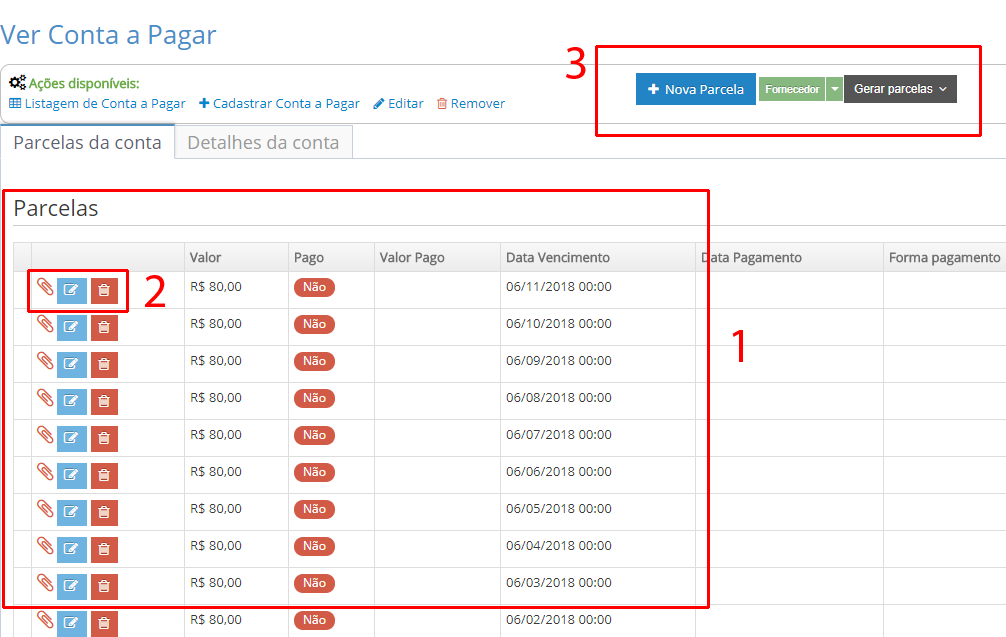Edit the installment due 06/07/2018
This screenshot has height=637, width=1006.
click(71, 439)
